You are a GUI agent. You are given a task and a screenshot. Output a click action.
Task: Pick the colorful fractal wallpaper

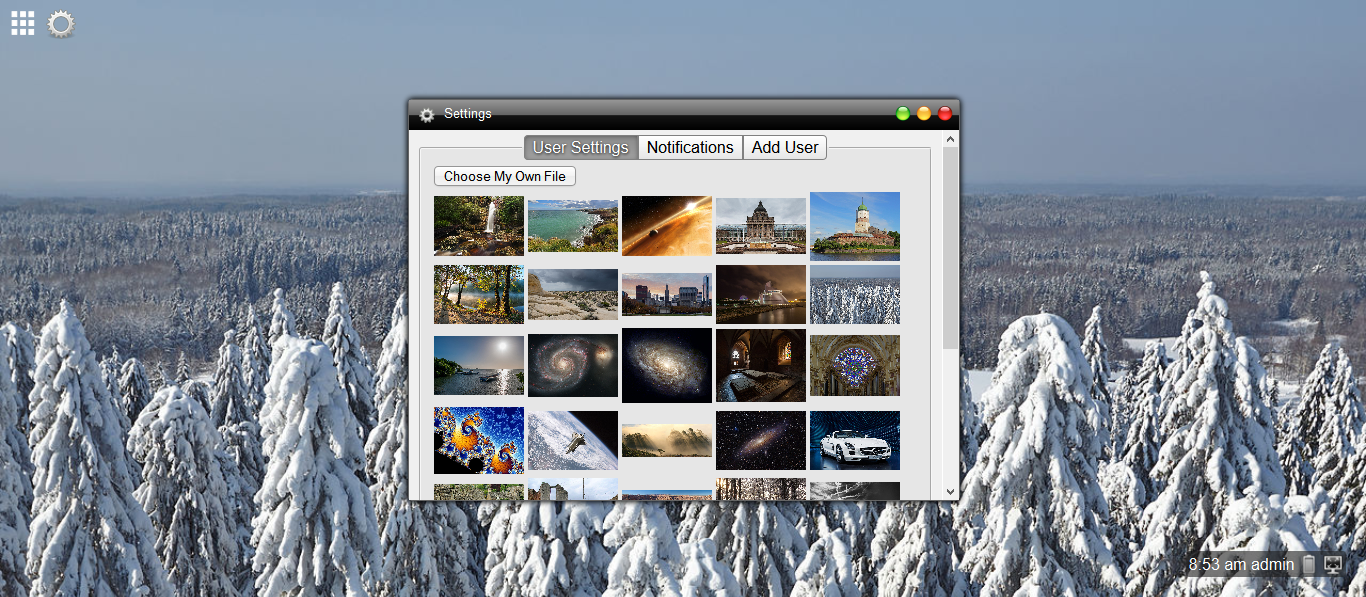478,440
